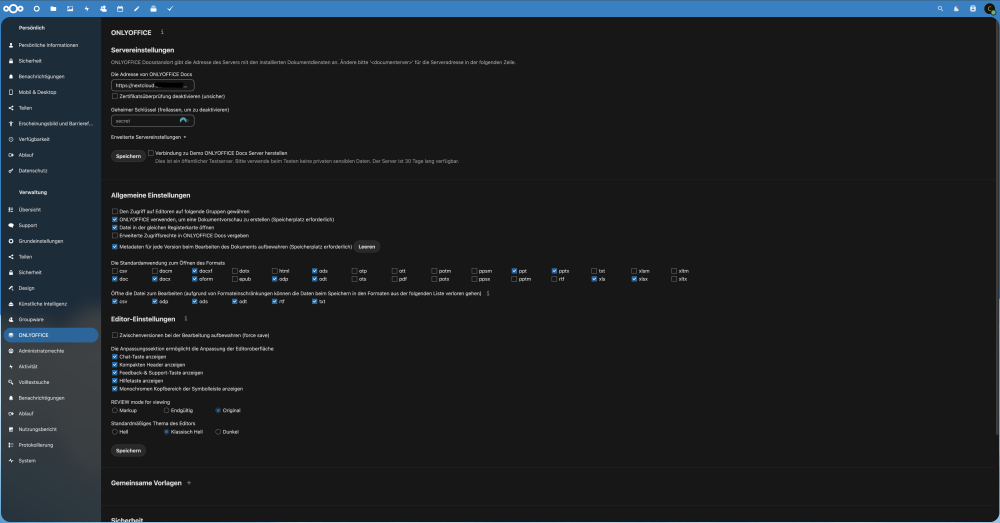
Task: Toggle Erweiterte Zugriffsrechte in ONLYOFFICE Docs vergeben
Action: point(115,235)
